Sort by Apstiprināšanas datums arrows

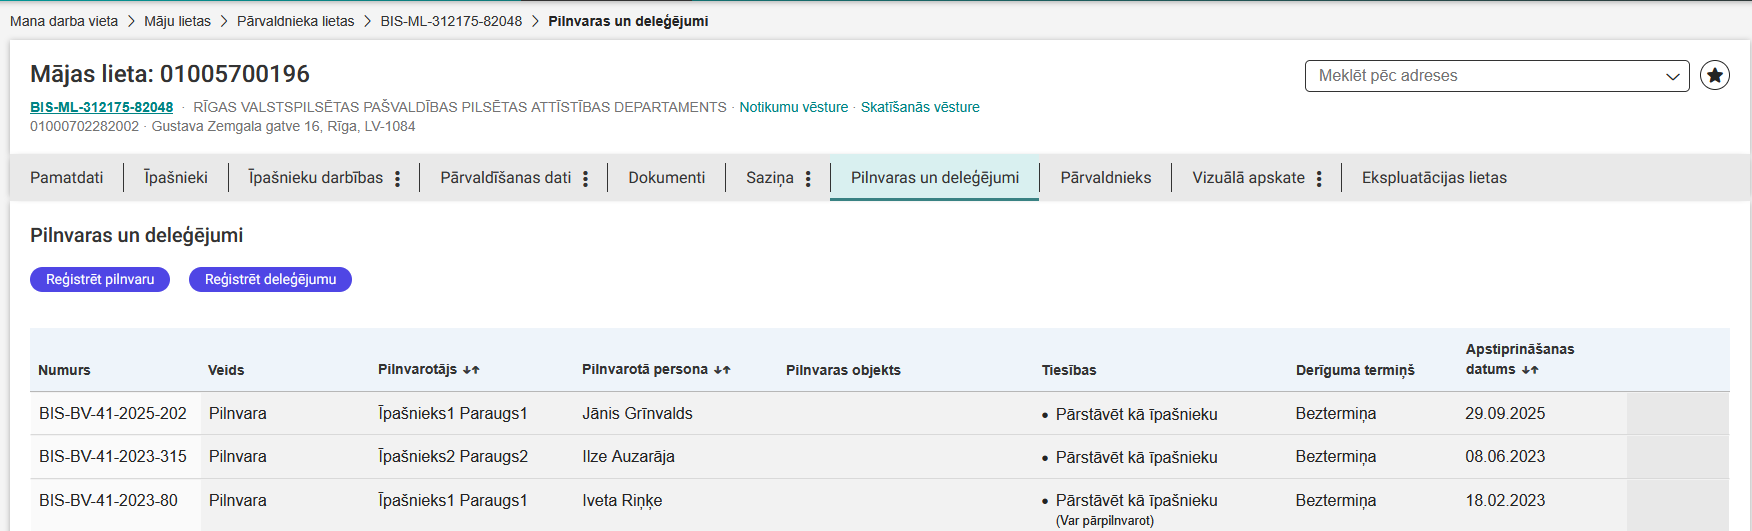coord(1530,370)
